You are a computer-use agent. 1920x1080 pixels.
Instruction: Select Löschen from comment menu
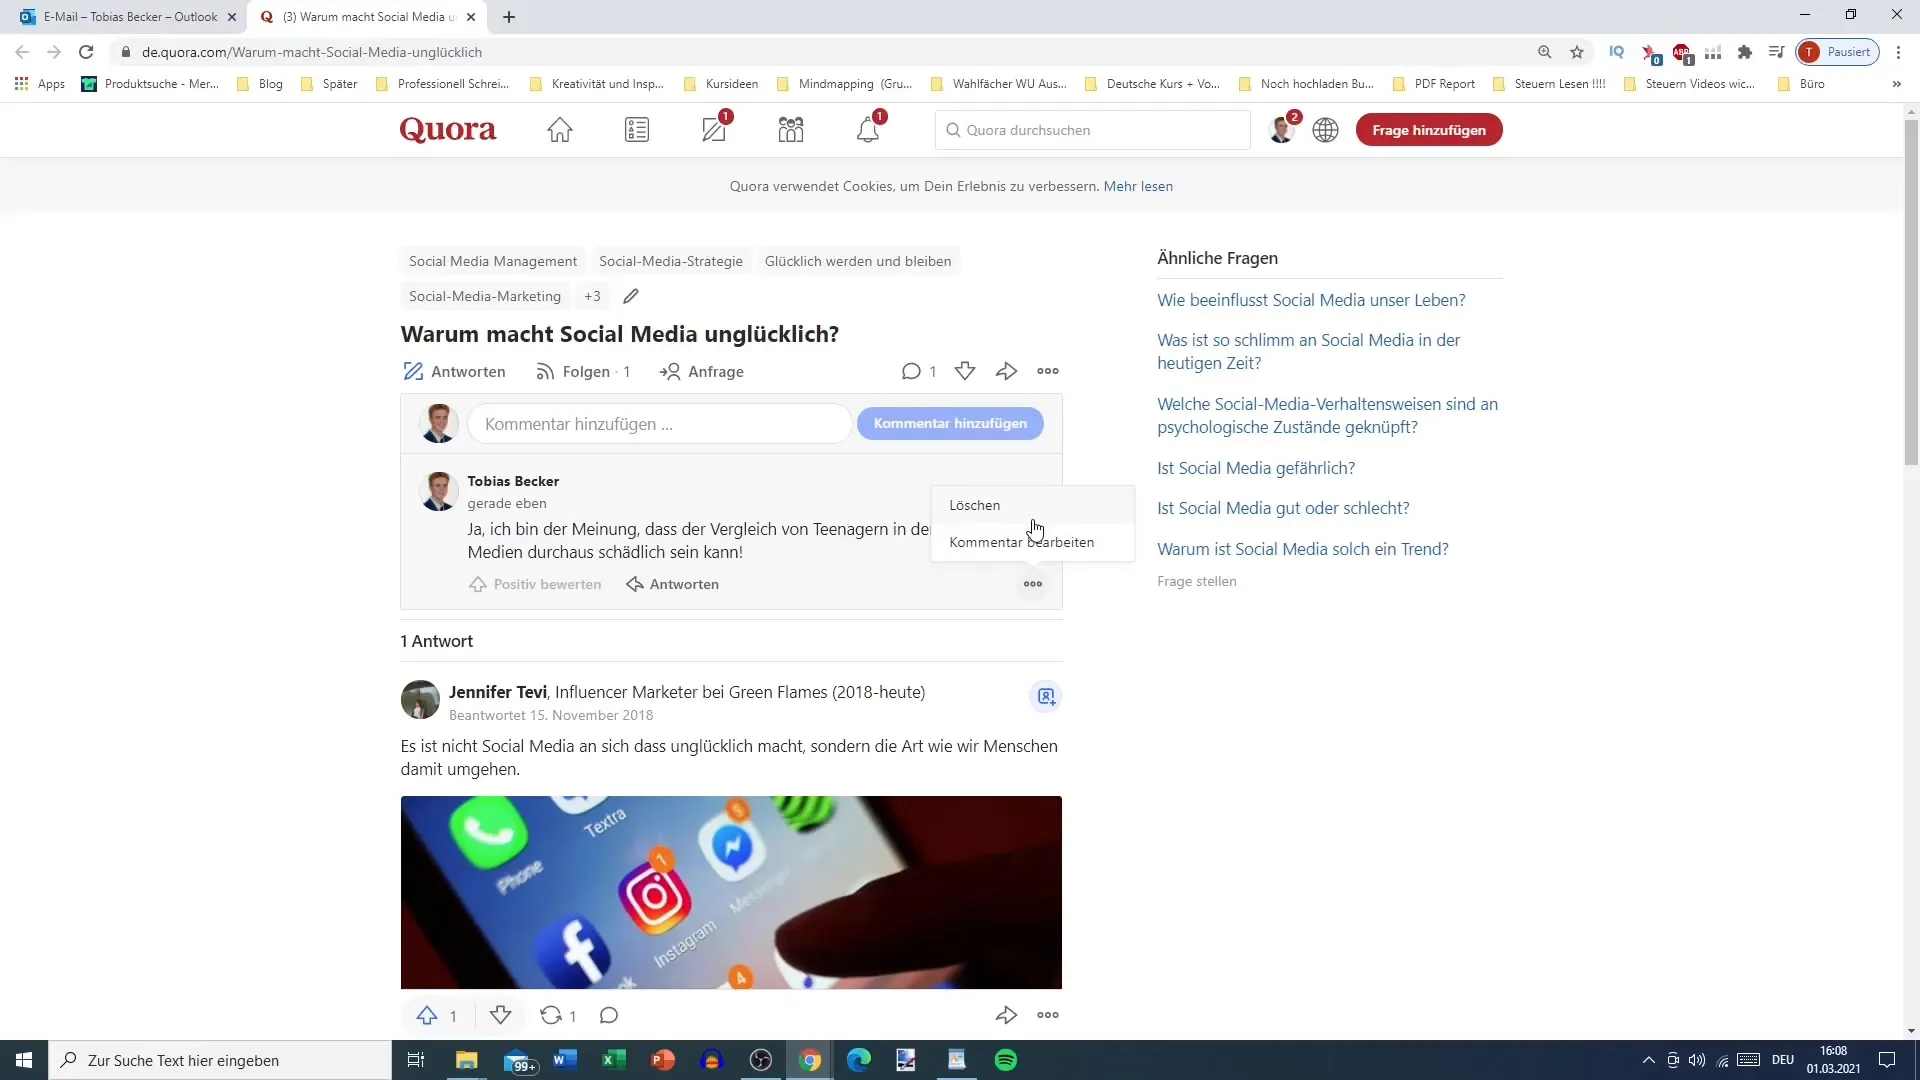(1033, 505)
